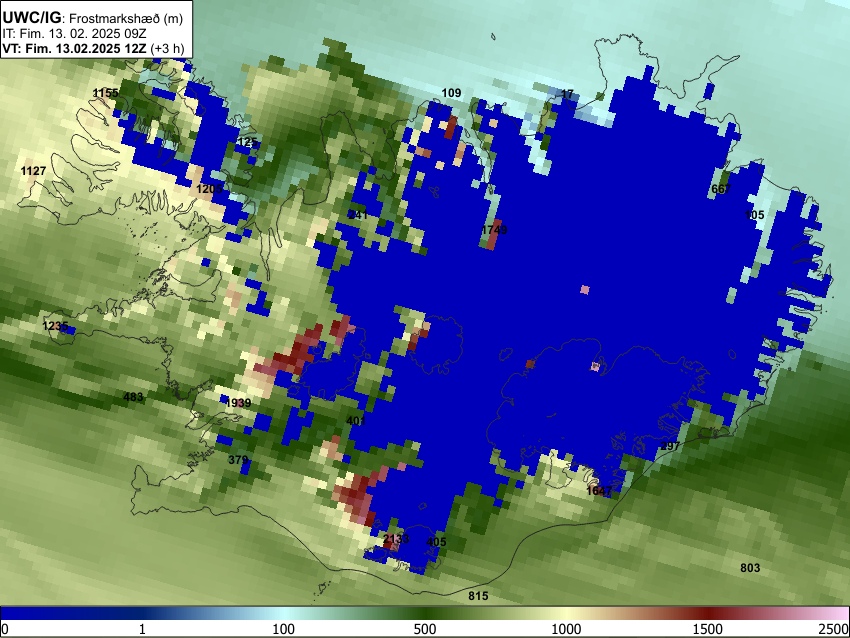Screen dimensions: 850x638
Task: Click the map value 1235
Action: (55, 326)
